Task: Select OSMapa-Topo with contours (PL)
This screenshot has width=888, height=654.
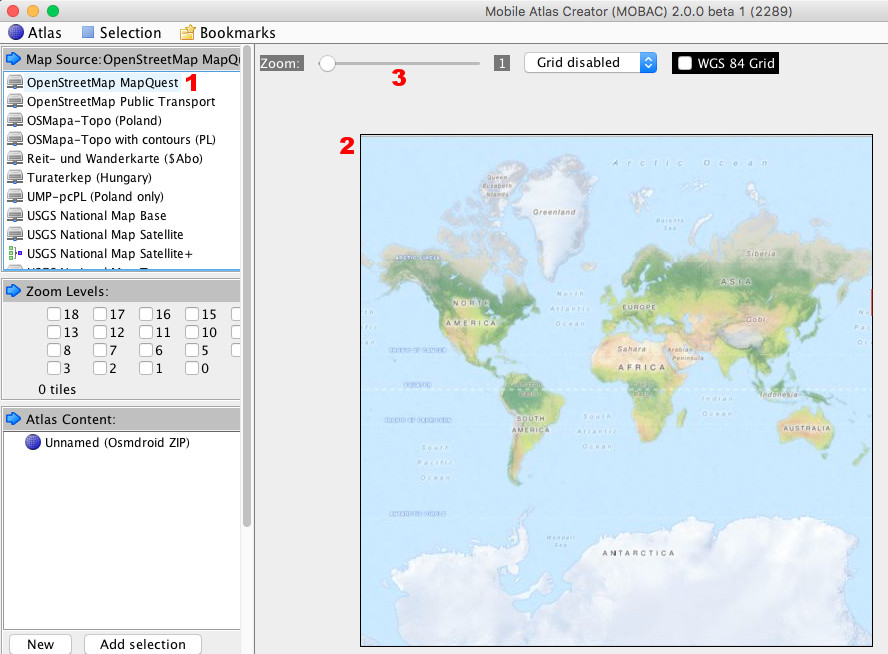Action: click(x=121, y=139)
